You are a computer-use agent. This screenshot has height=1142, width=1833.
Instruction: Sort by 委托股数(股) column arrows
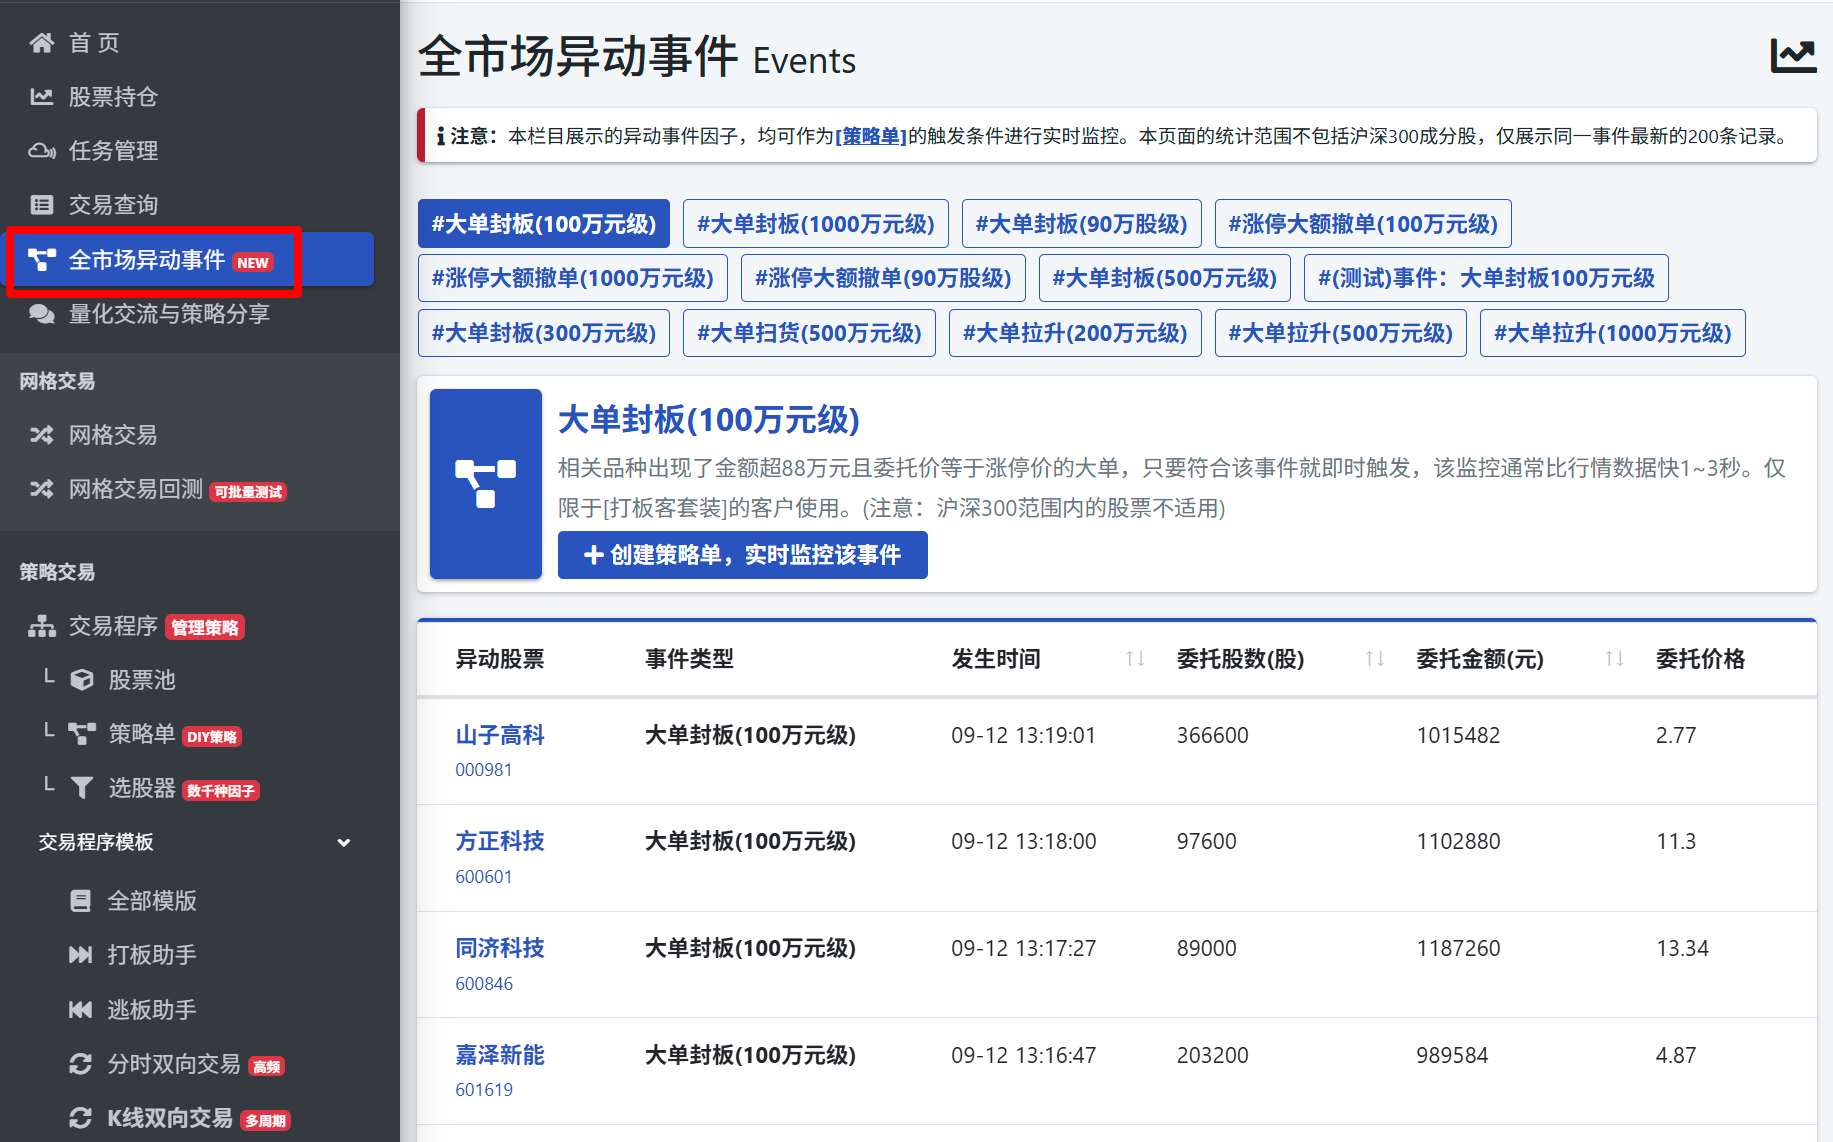coord(1375,659)
